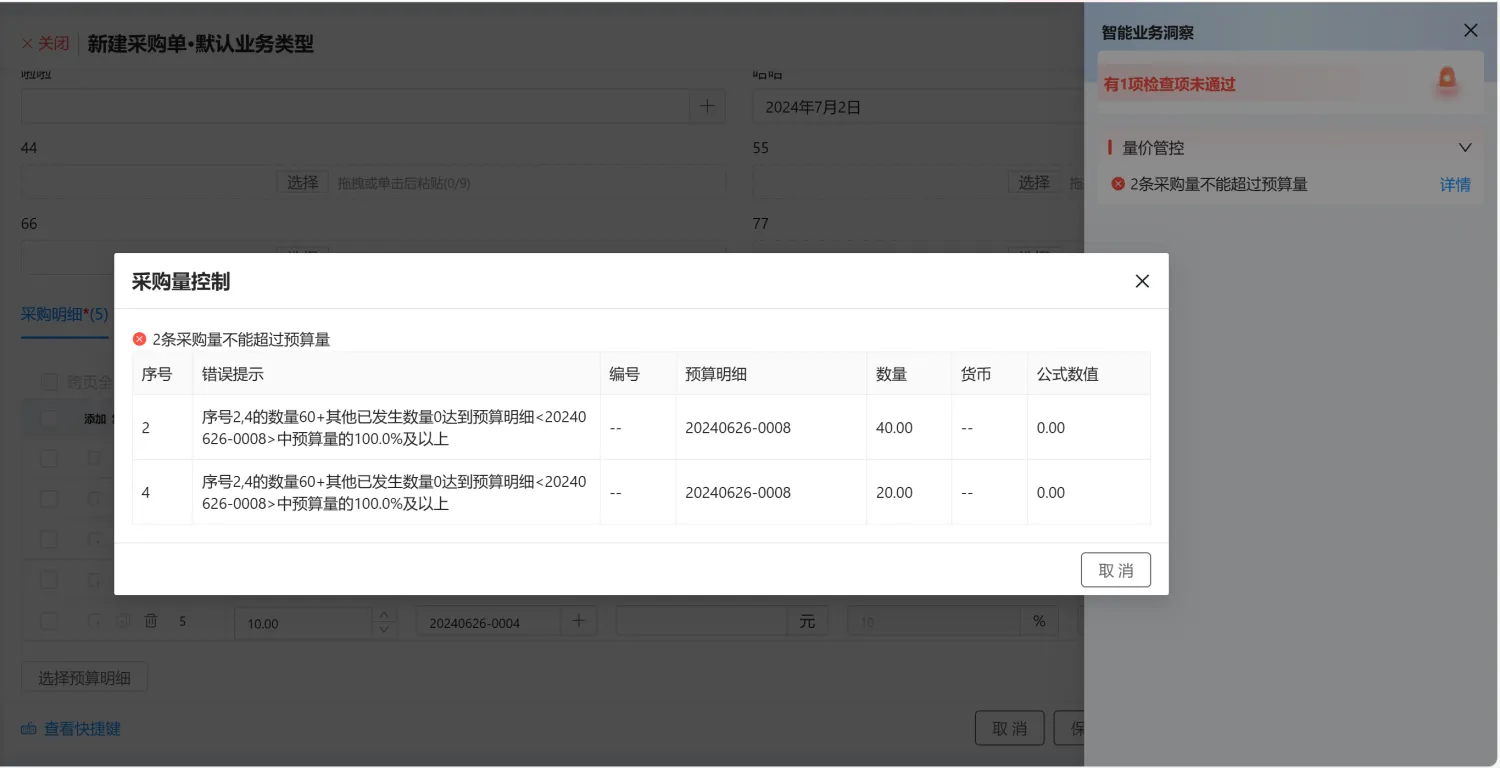Screen dimensions: 1500x768
Task: Tick the checkbox for row 5
Action: coord(49,621)
